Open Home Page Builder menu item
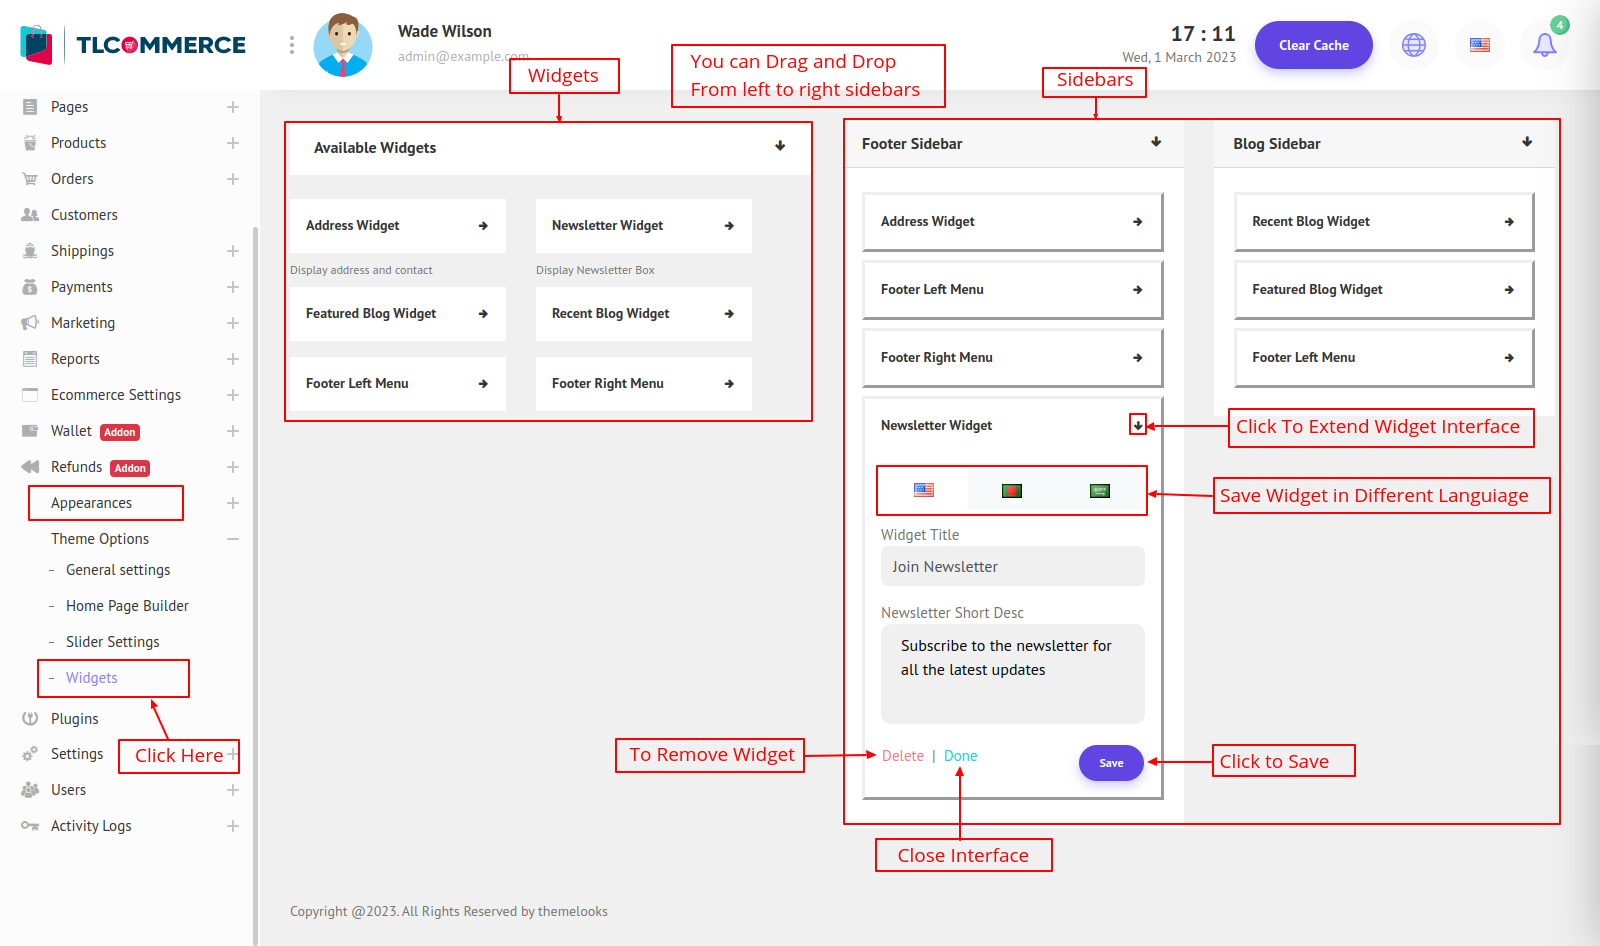 (x=127, y=606)
